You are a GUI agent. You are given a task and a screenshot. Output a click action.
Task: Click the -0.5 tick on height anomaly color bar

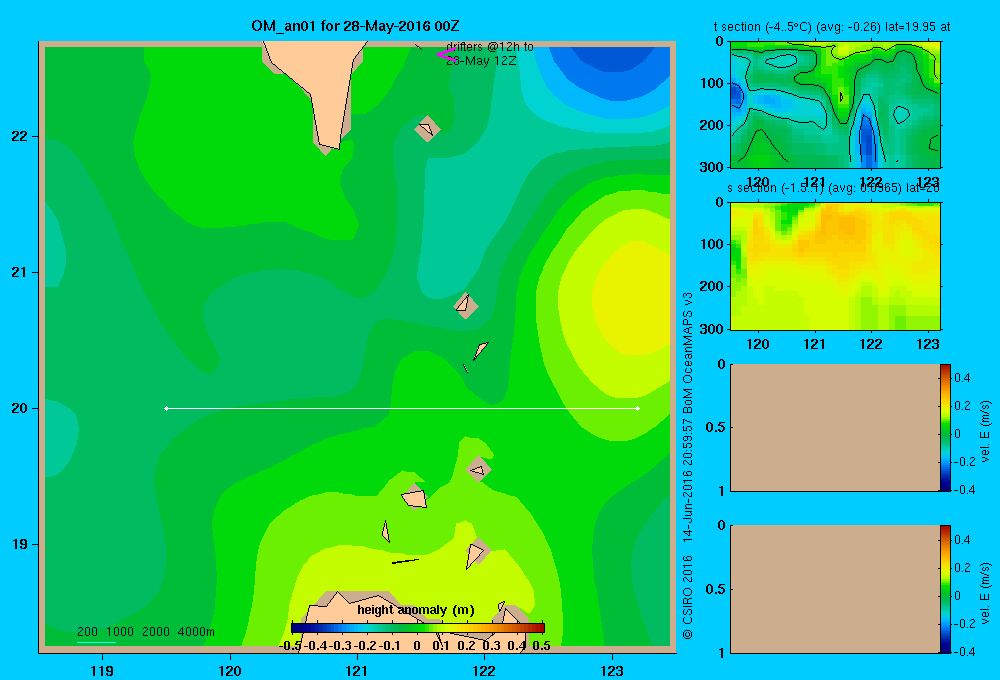point(290,646)
